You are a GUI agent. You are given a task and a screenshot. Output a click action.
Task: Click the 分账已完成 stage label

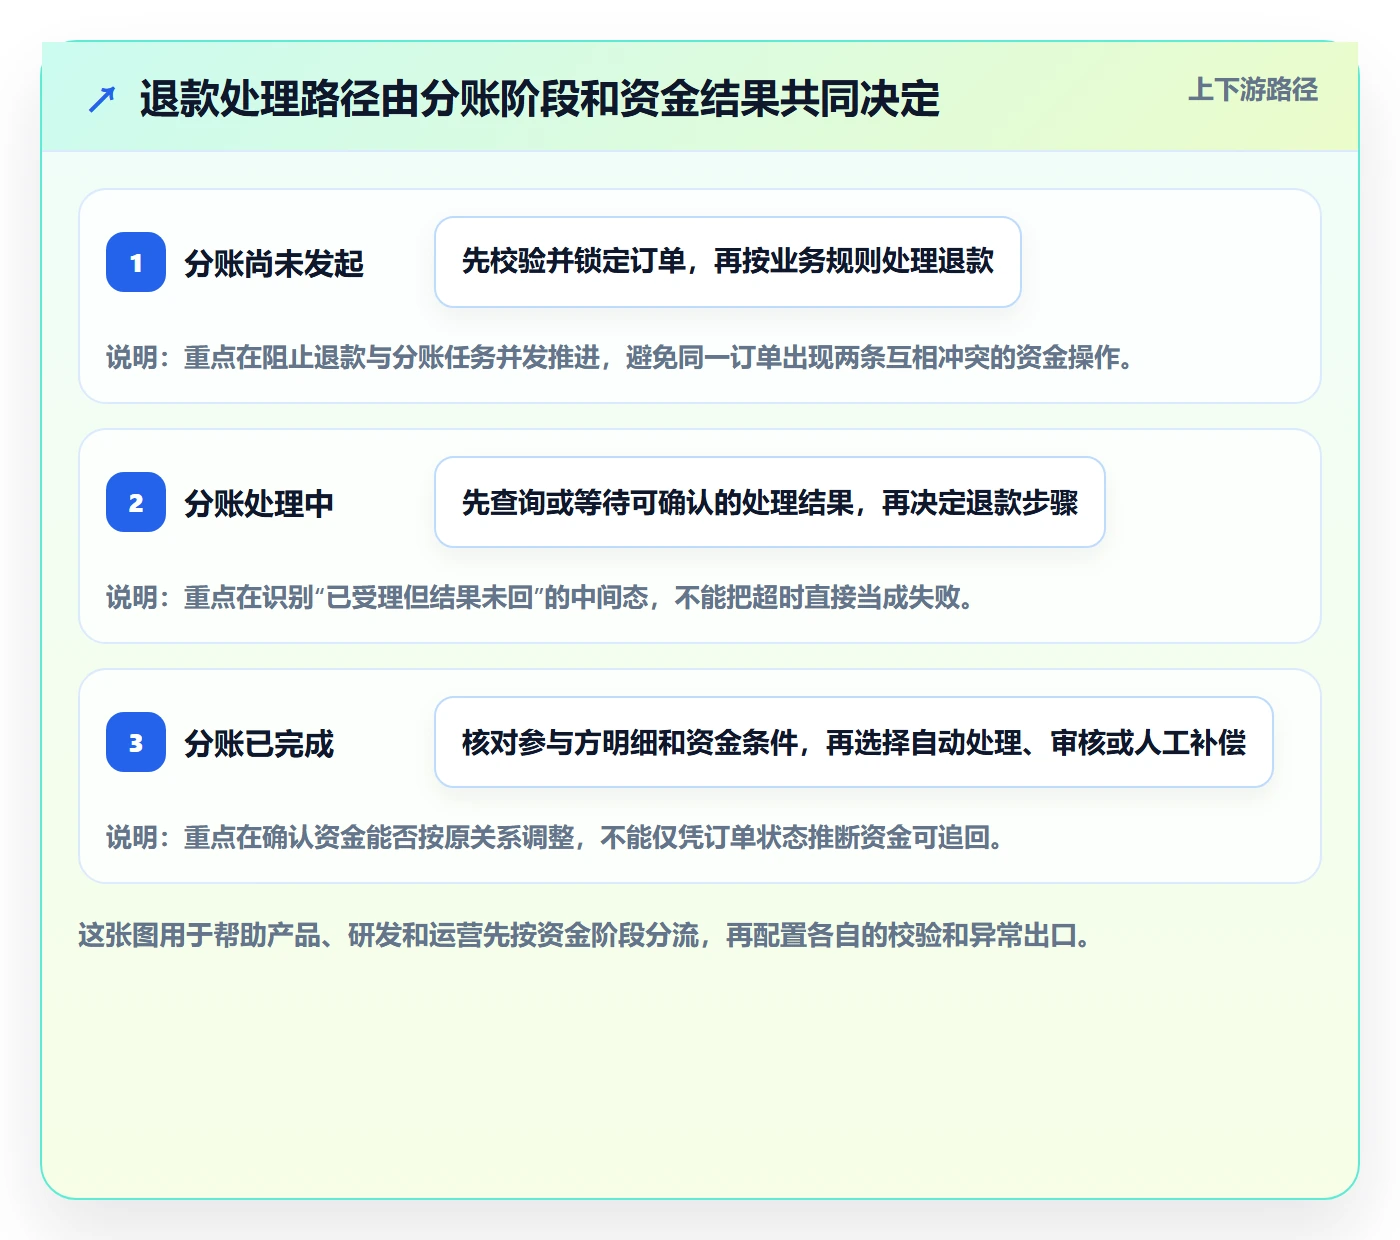point(259,744)
